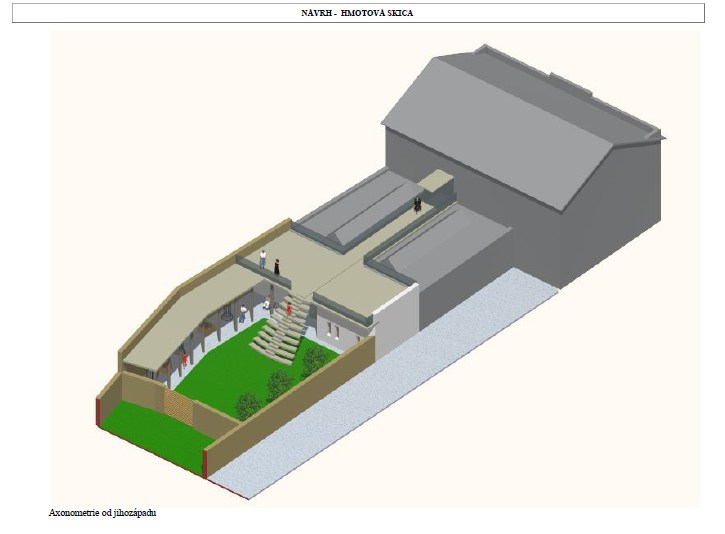Select the red corner fence post
Image resolution: width=725 pixels, height=534 pixels.
point(205,462)
